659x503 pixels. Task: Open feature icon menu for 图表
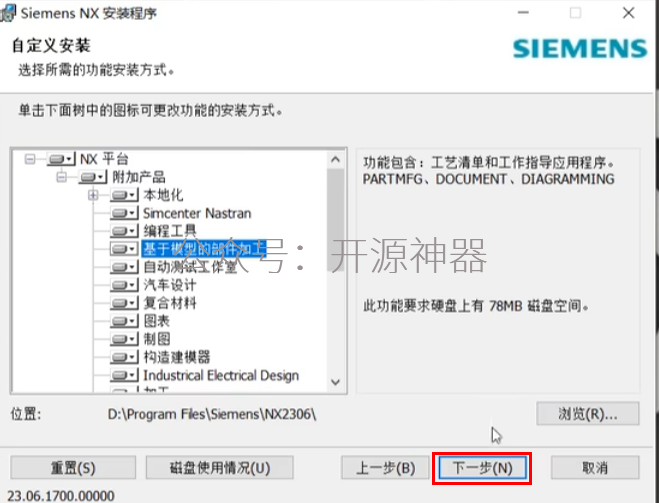point(124,321)
